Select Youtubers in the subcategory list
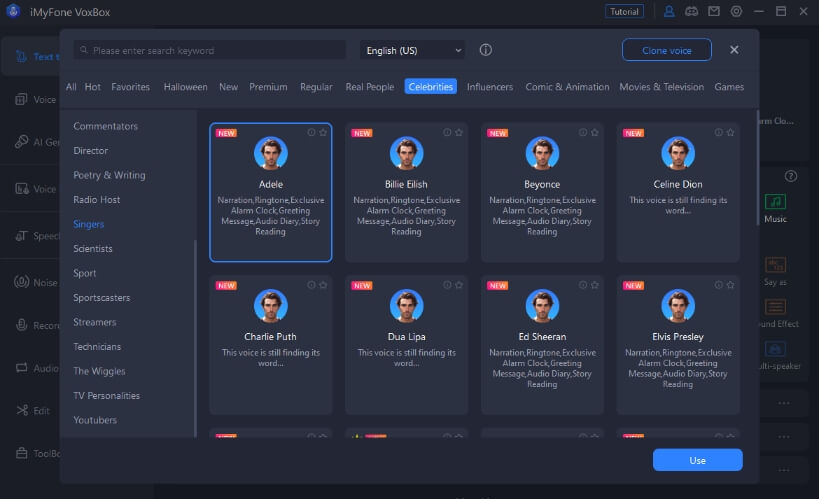The image size is (819, 499). click(x=95, y=420)
